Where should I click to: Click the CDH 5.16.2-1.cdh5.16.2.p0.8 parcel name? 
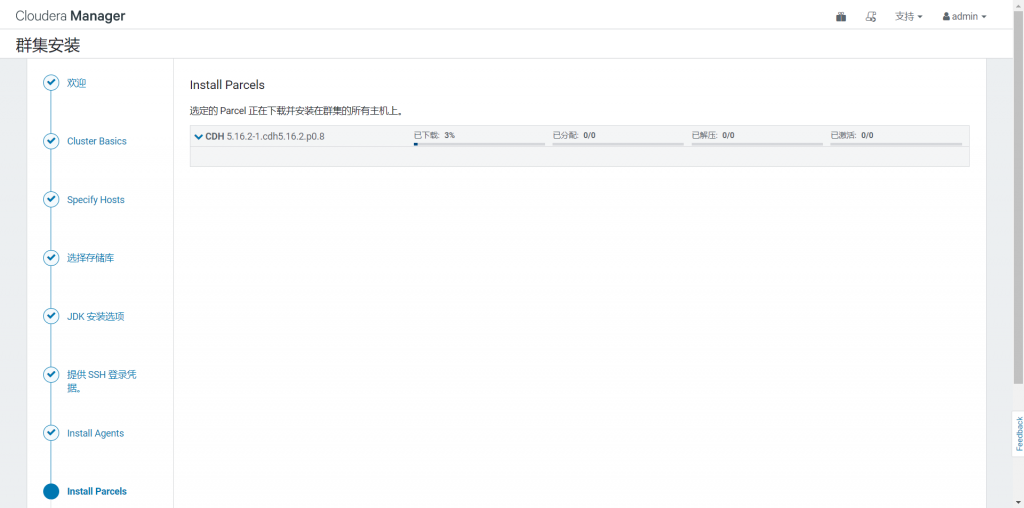point(264,136)
